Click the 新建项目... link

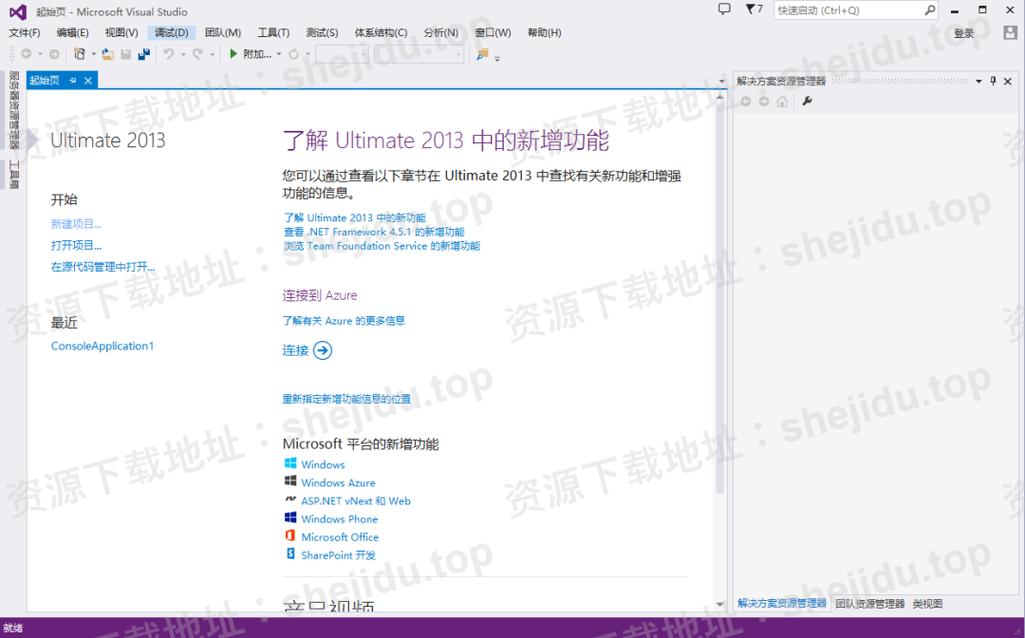pos(76,224)
